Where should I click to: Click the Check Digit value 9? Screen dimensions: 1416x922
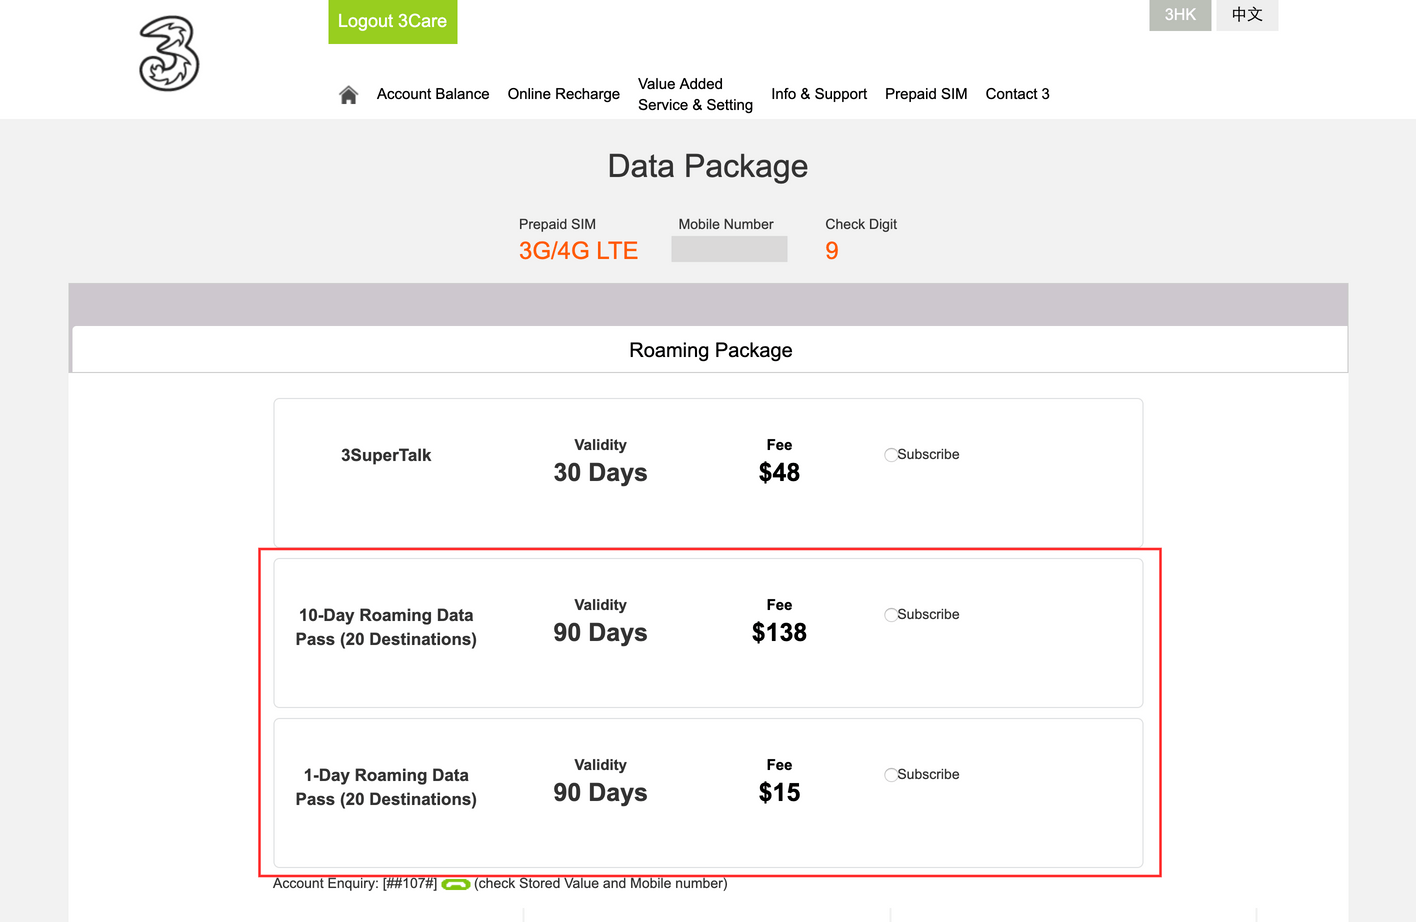[832, 251]
